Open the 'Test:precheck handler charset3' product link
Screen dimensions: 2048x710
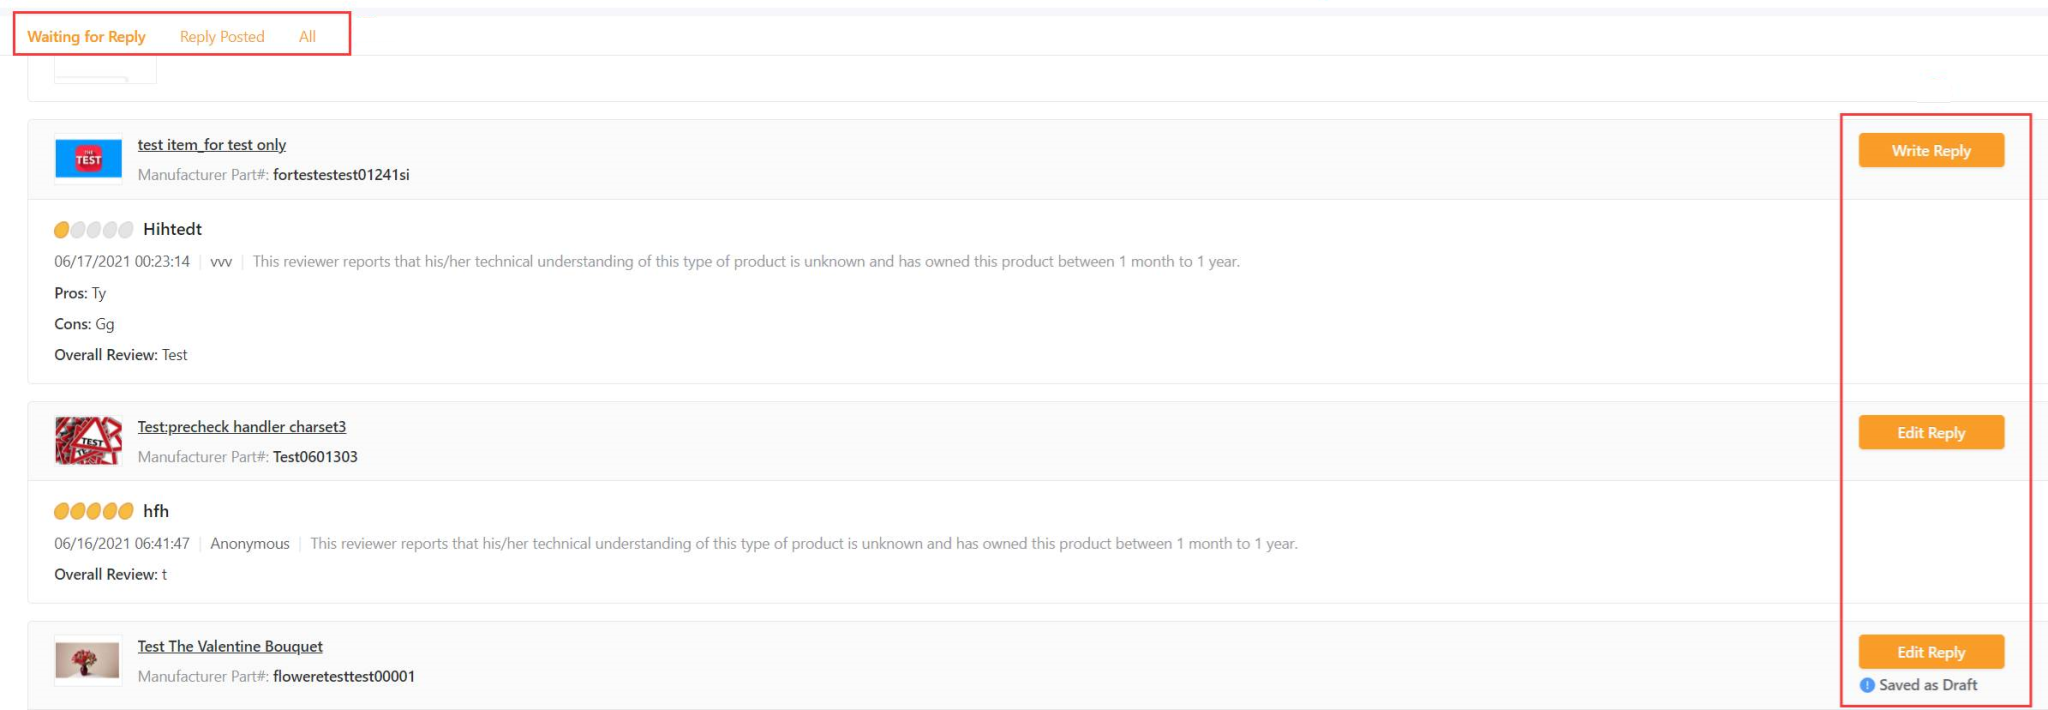click(241, 426)
